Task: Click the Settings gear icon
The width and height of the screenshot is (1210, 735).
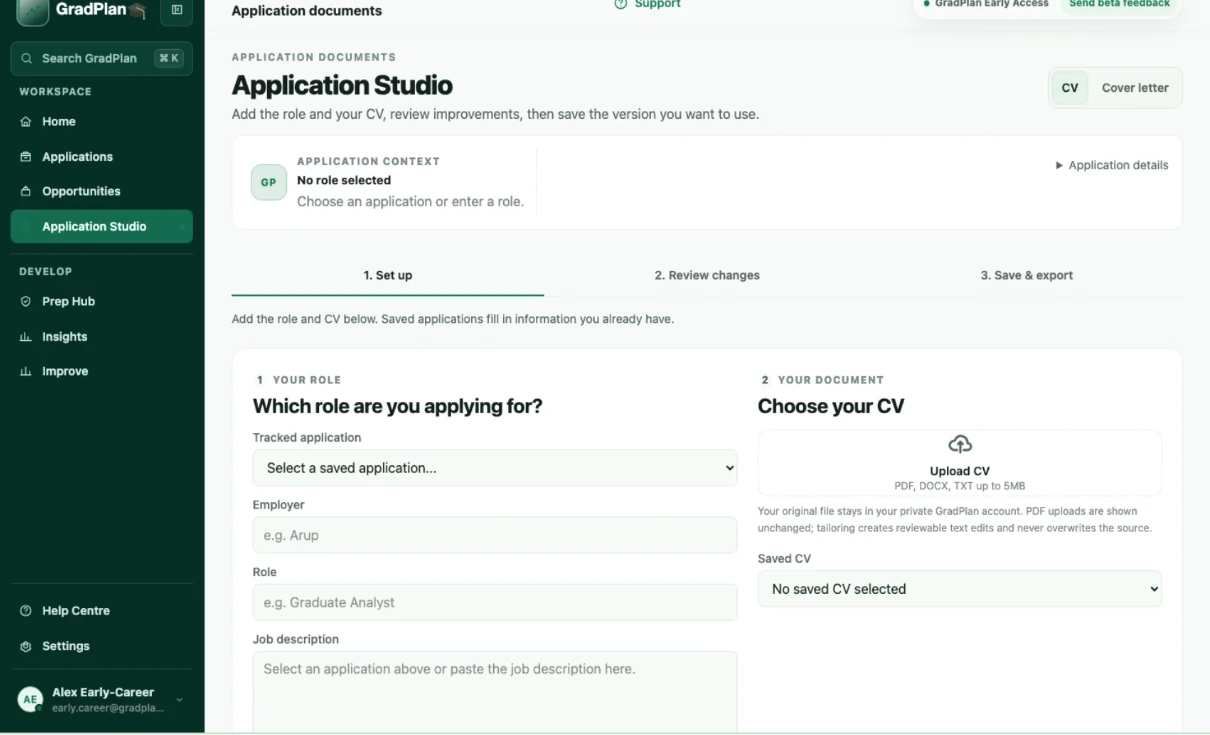Action: 26,646
